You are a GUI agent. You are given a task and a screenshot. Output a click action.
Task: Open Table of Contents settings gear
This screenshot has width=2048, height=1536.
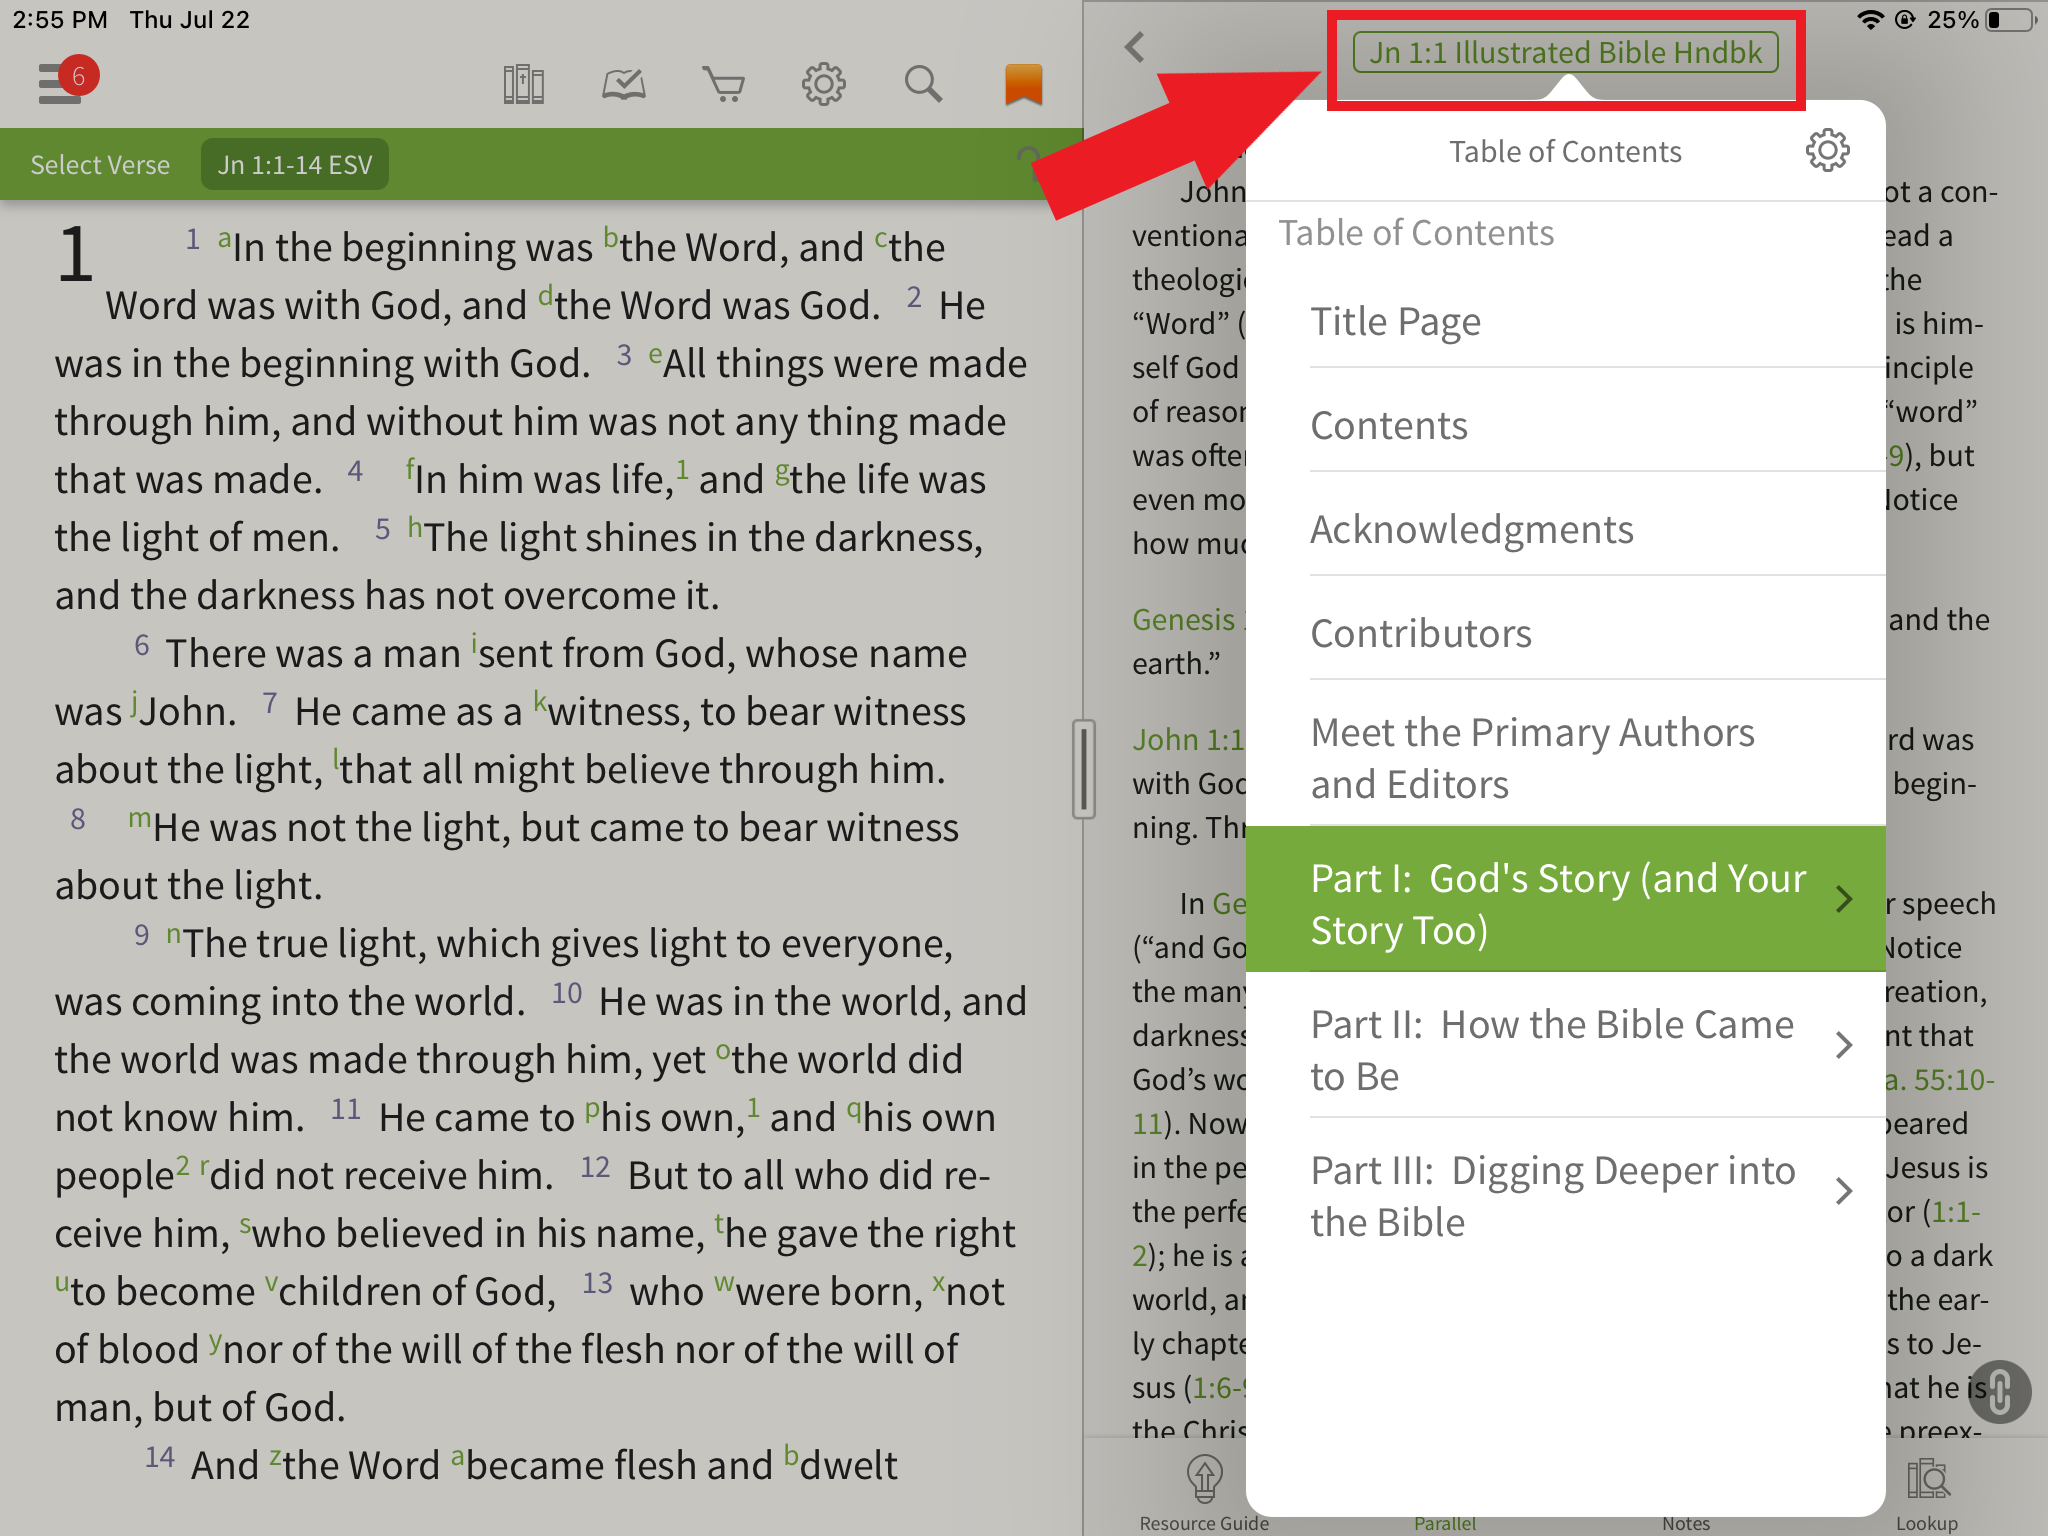(1827, 151)
